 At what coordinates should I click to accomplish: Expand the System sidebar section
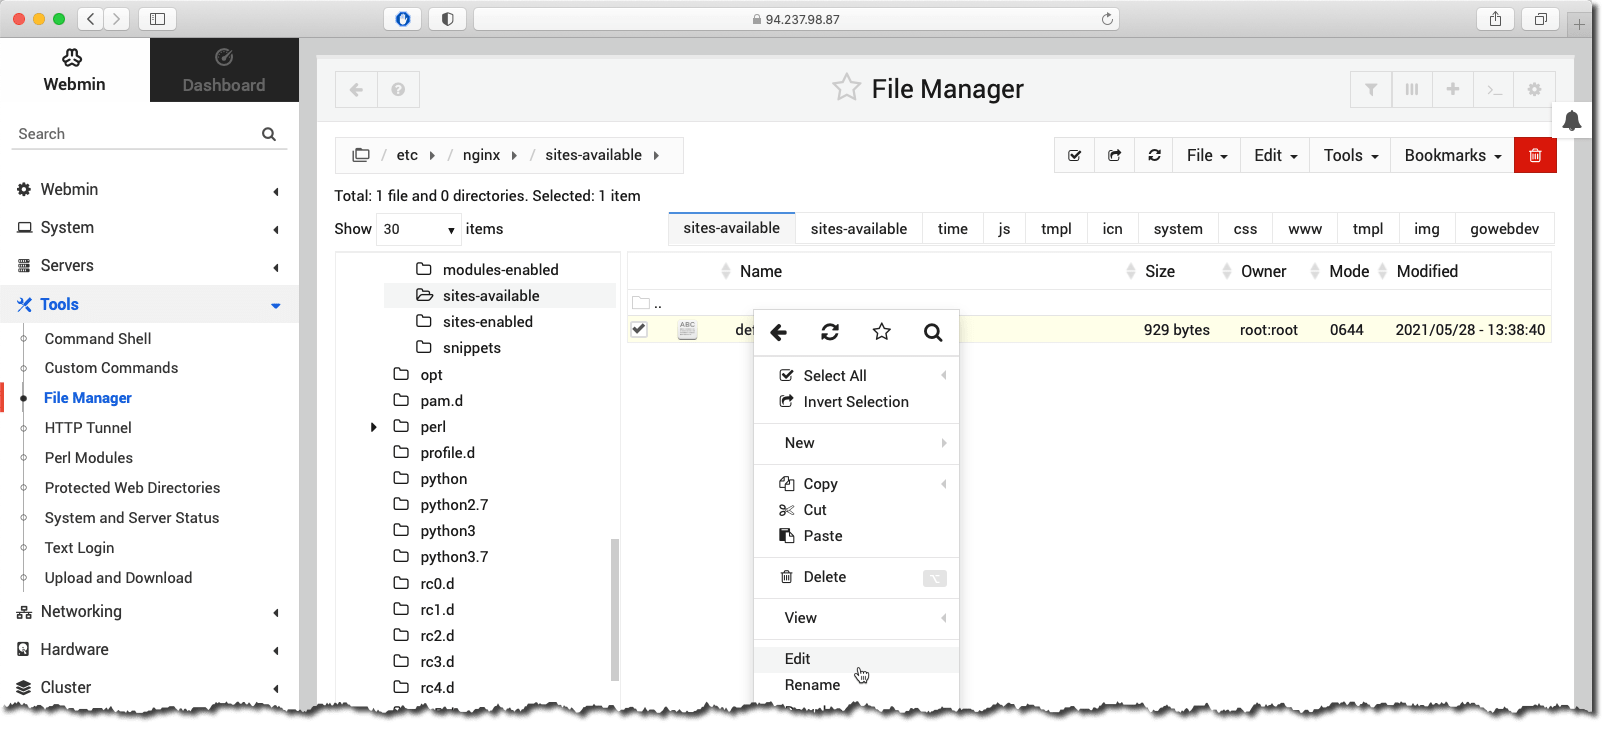150,228
